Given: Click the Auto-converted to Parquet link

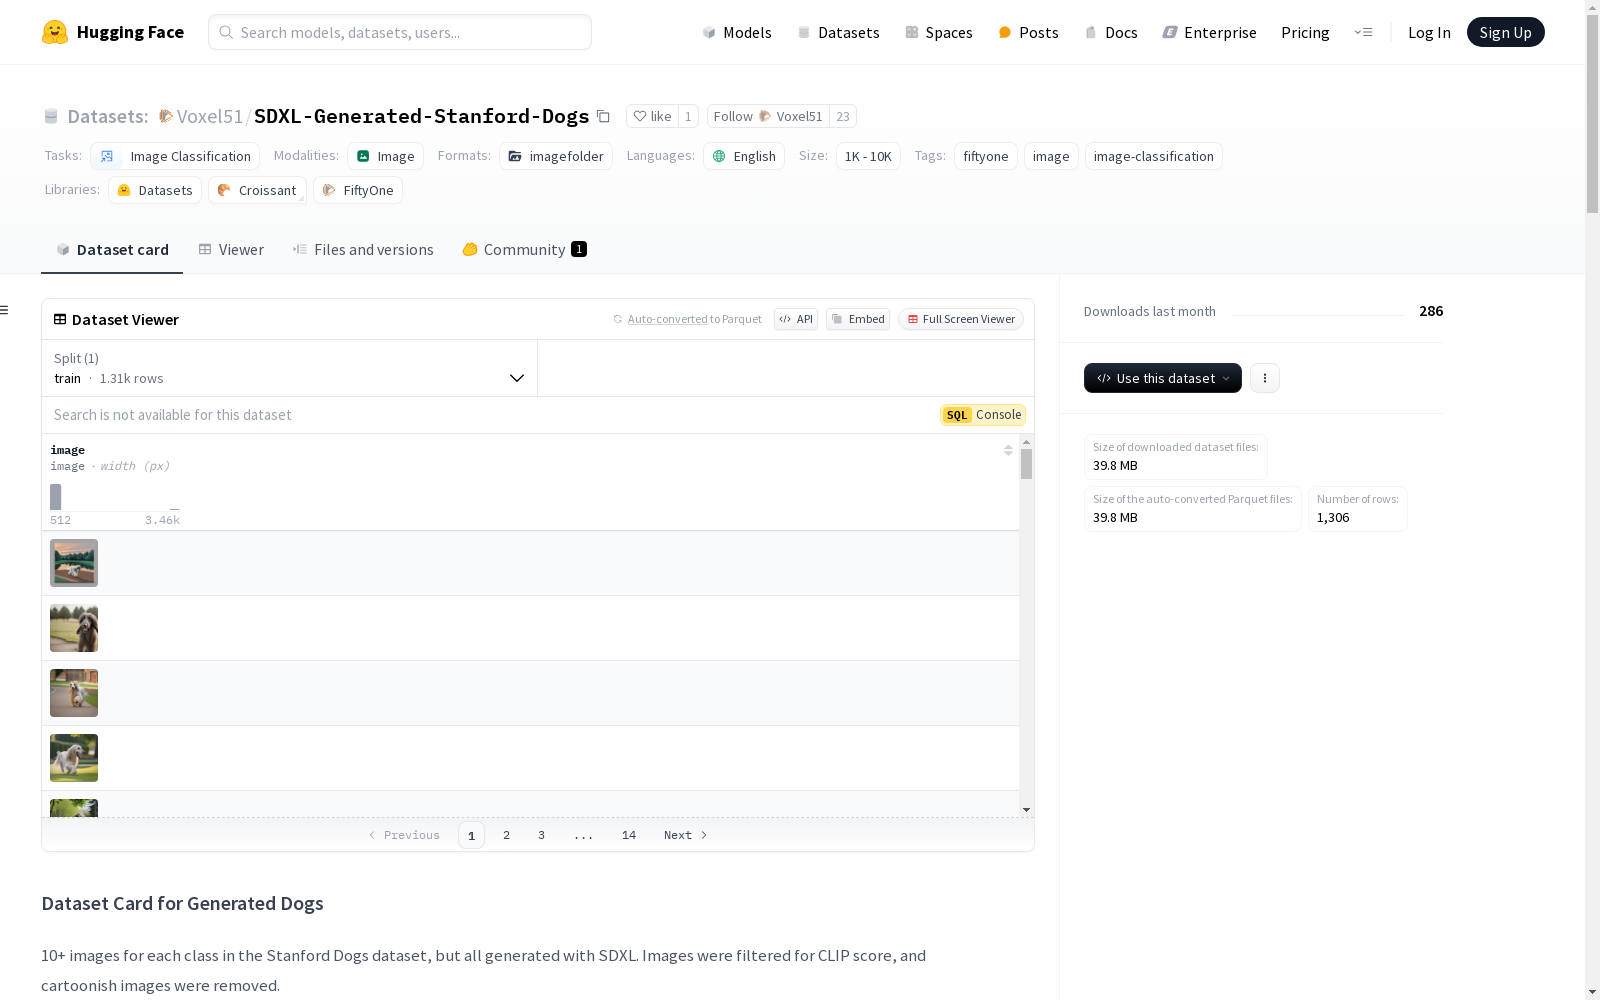Looking at the screenshot, I should 667,319.
